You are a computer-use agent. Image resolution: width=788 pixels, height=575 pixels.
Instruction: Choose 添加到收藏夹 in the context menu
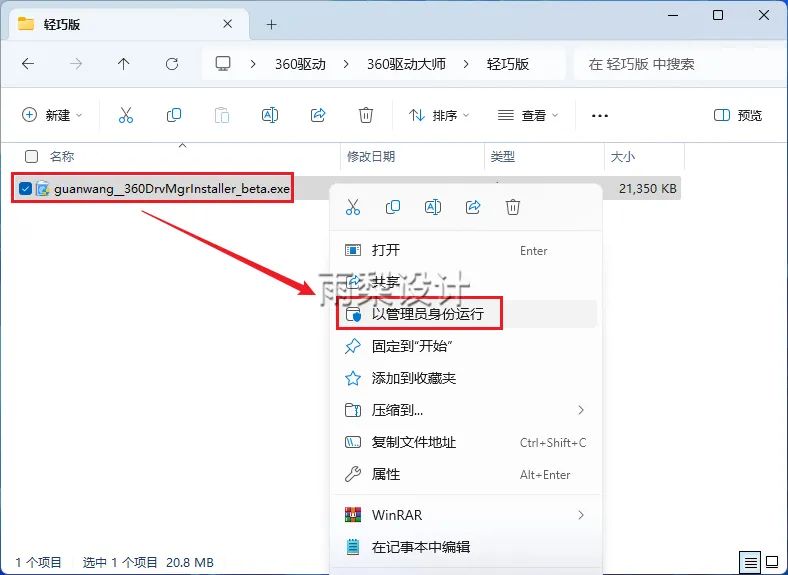tap(466, 378)
